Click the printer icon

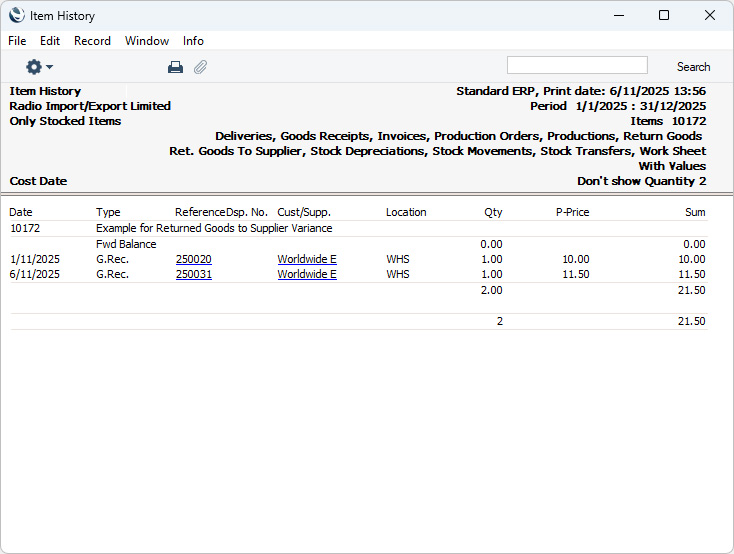click(x=176, y=67)
